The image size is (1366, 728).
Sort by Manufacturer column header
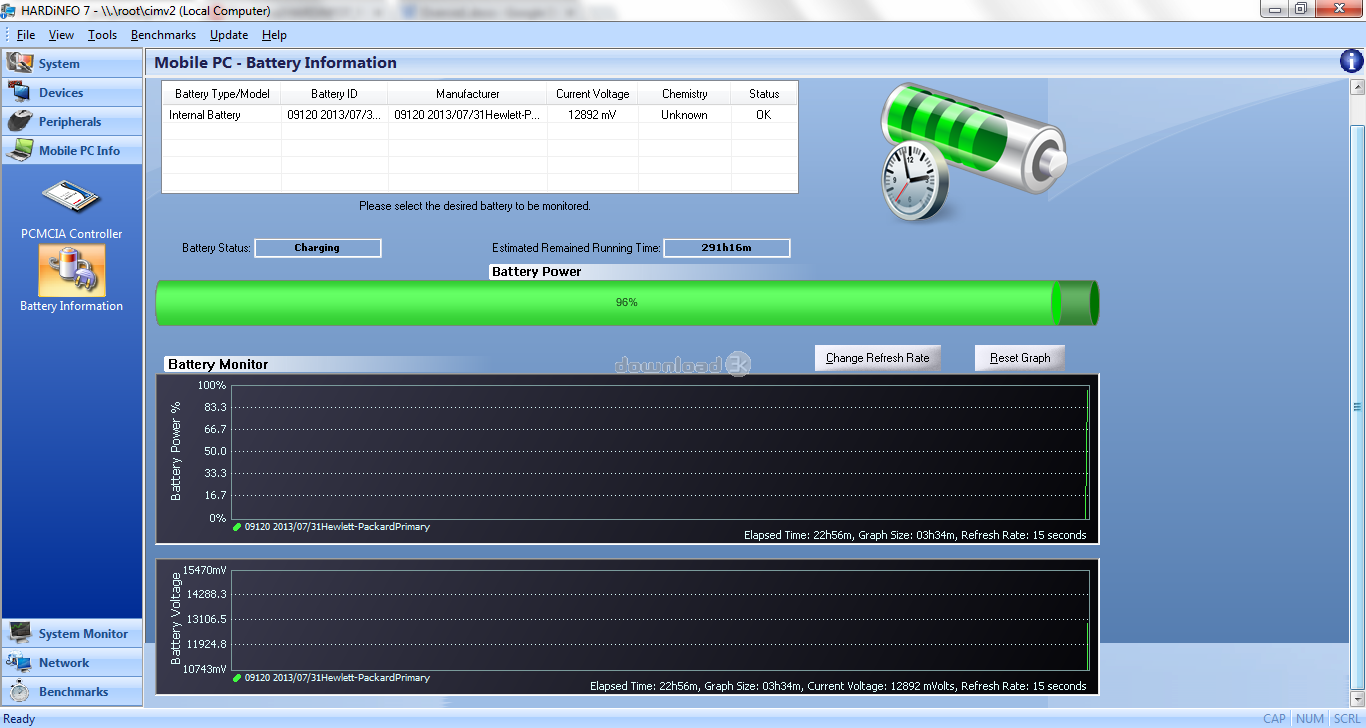click(467, 94)
